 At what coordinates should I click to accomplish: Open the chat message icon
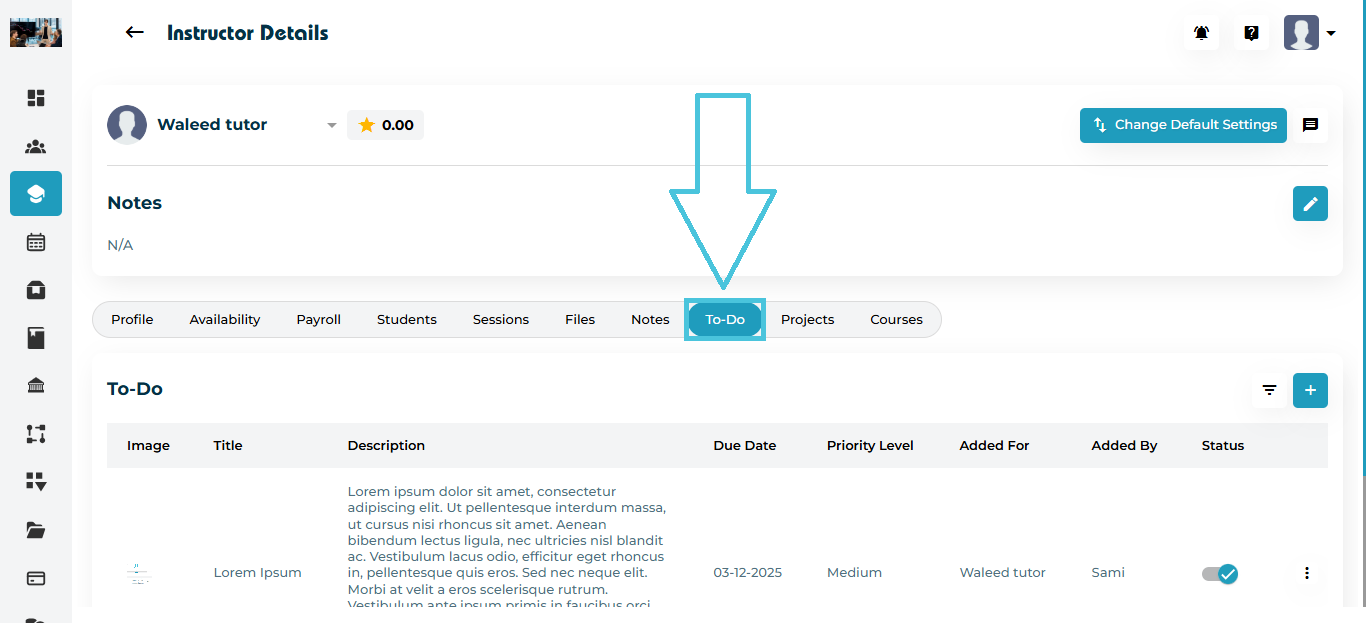tap(1310, 125)
